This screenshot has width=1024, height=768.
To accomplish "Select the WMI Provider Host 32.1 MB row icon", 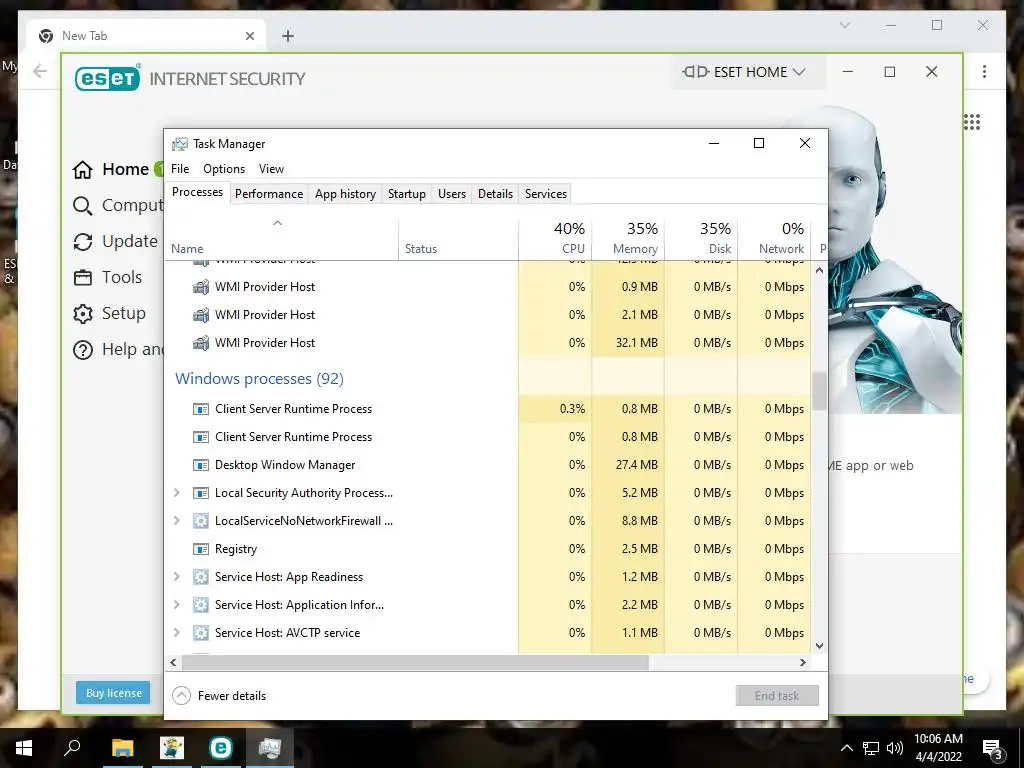I will (x=201, y=343).
